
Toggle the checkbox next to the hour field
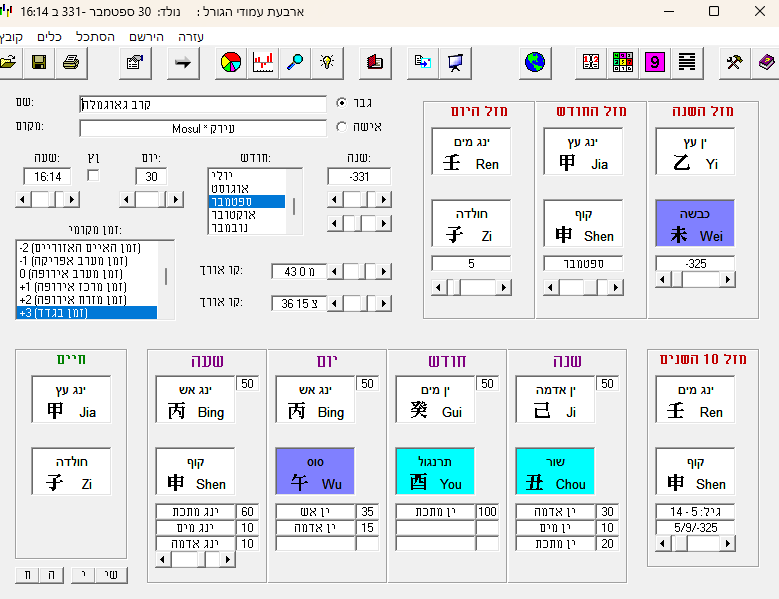(x=94, y=176)
